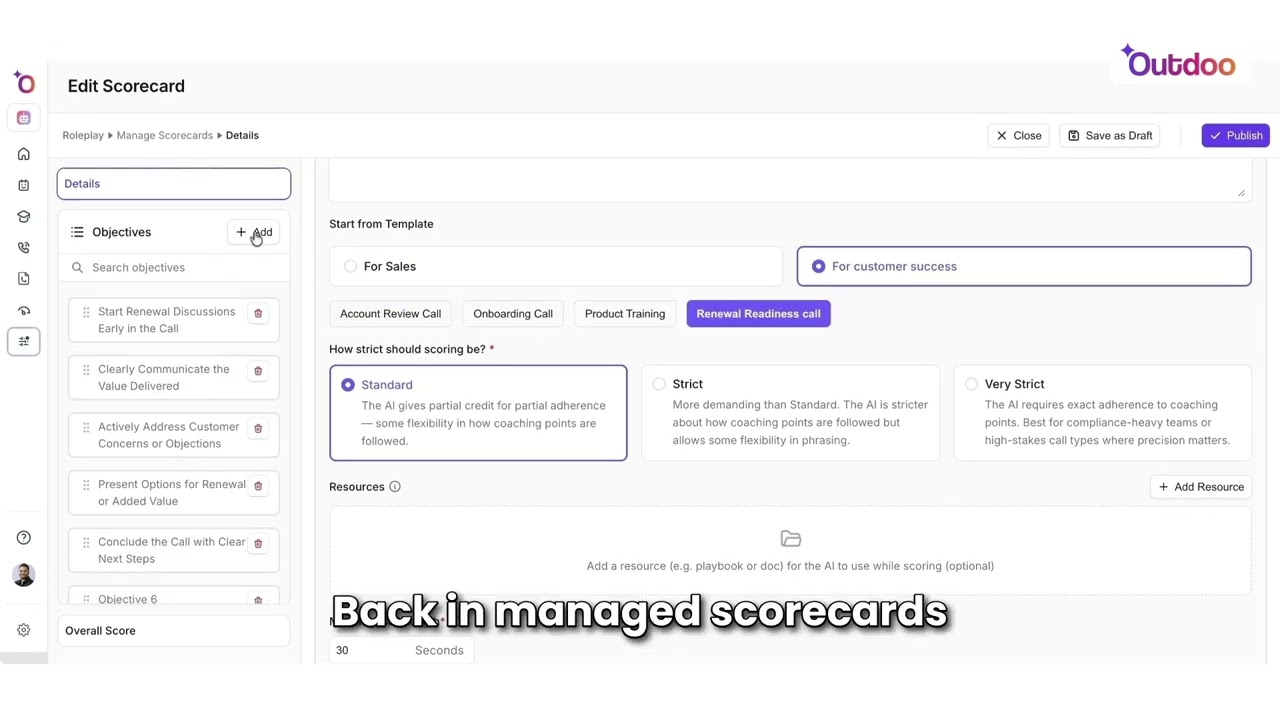Open the settings gear in sidebar
The image size is (1280, 720).
[24, 630]
